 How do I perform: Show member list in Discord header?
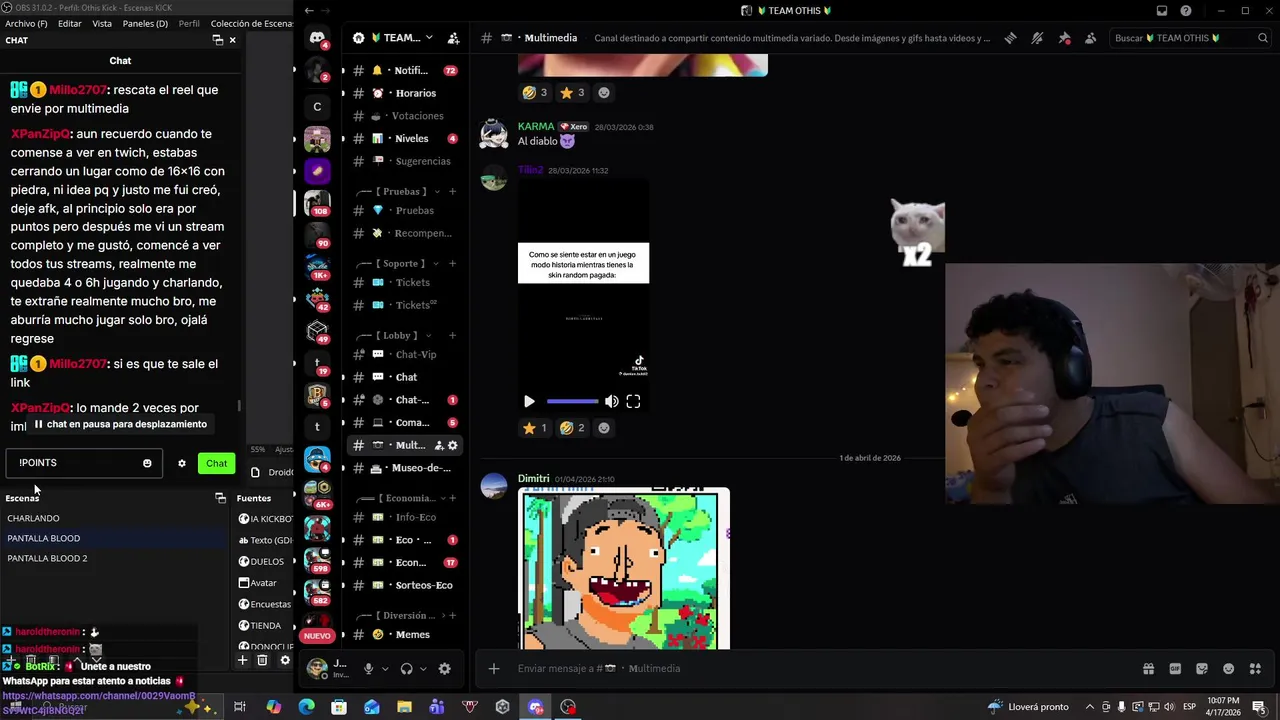point(1090,38)
